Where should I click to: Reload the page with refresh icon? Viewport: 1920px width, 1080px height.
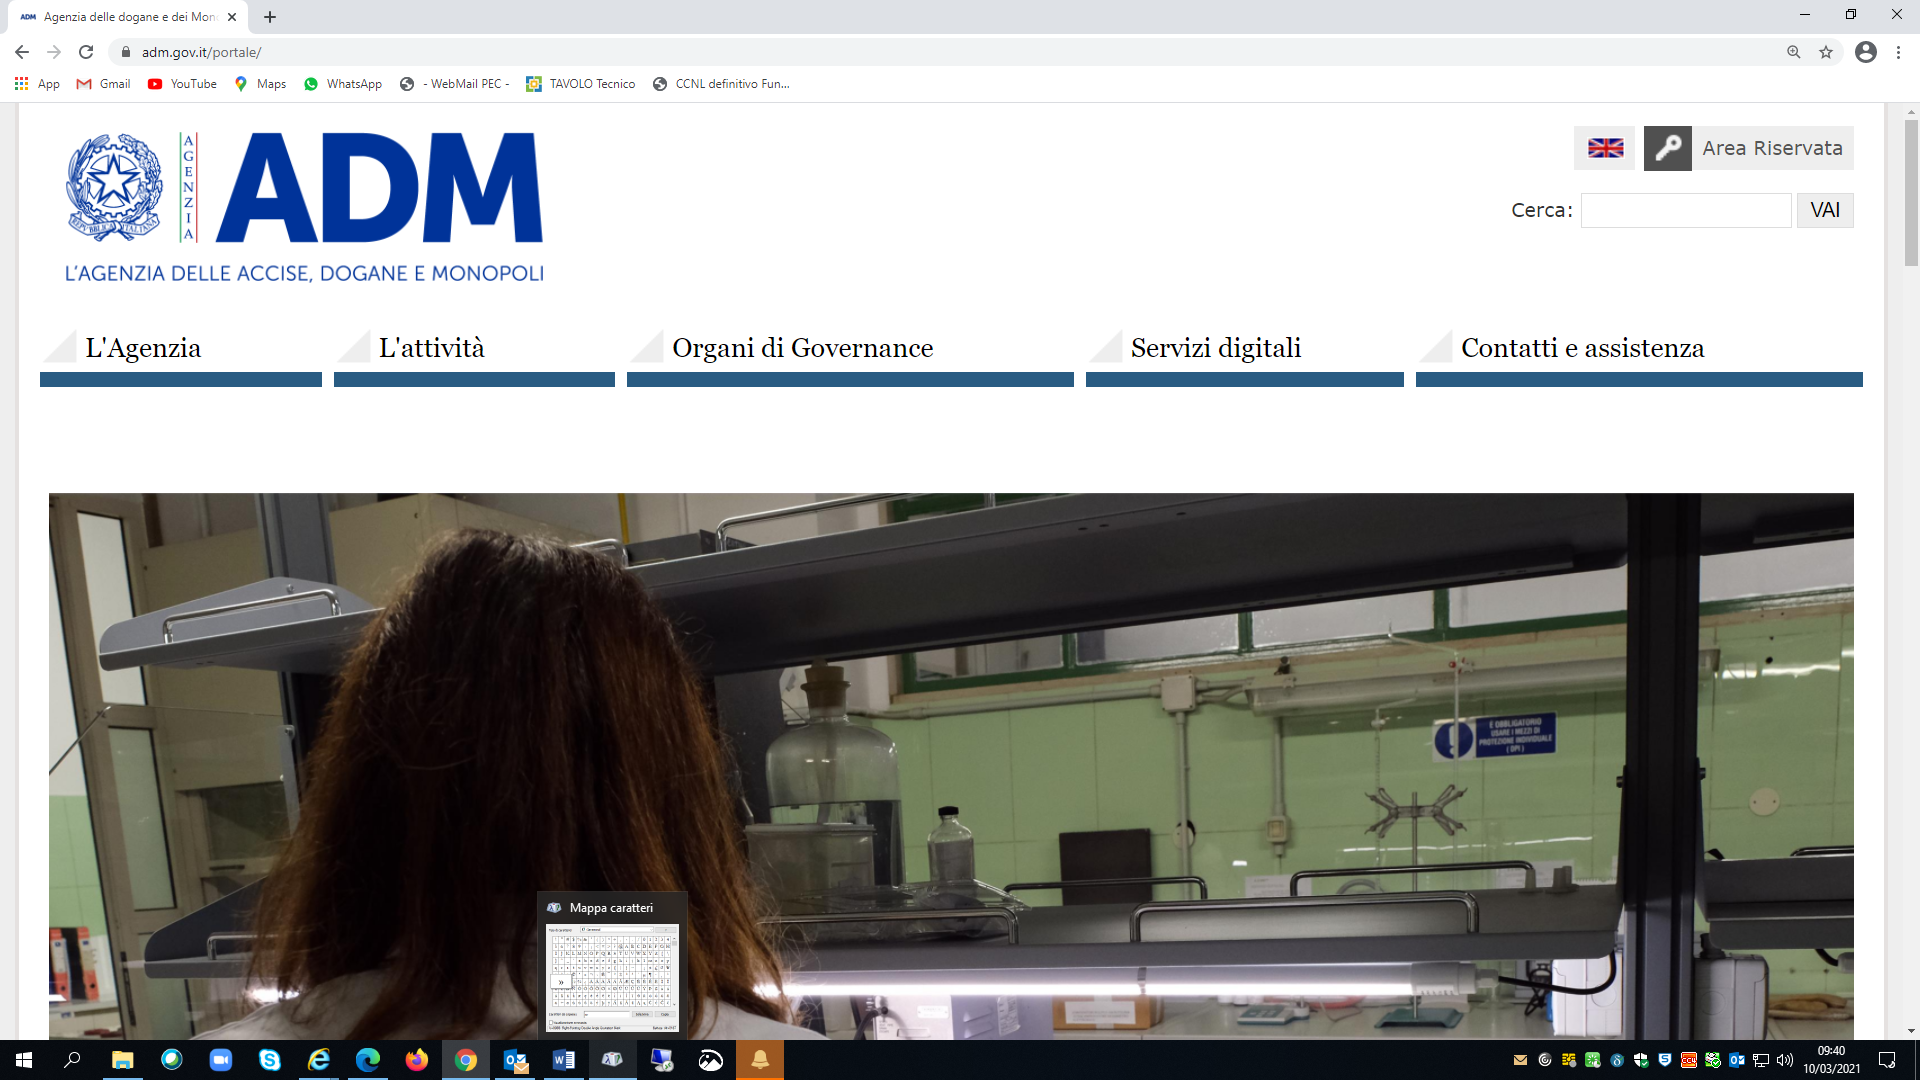86,52
